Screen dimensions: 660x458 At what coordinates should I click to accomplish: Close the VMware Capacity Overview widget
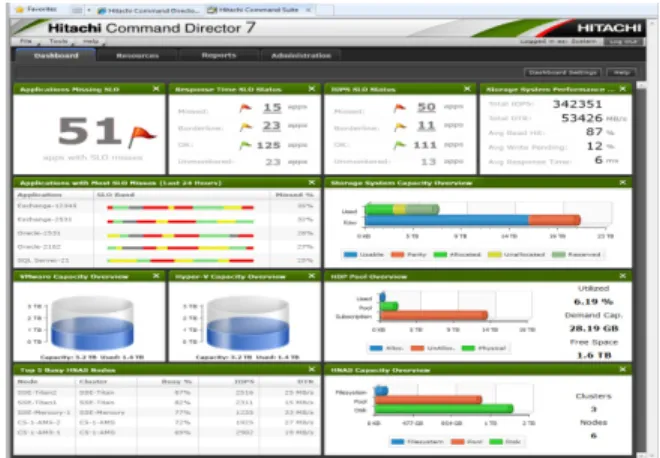tap(156, 276)
